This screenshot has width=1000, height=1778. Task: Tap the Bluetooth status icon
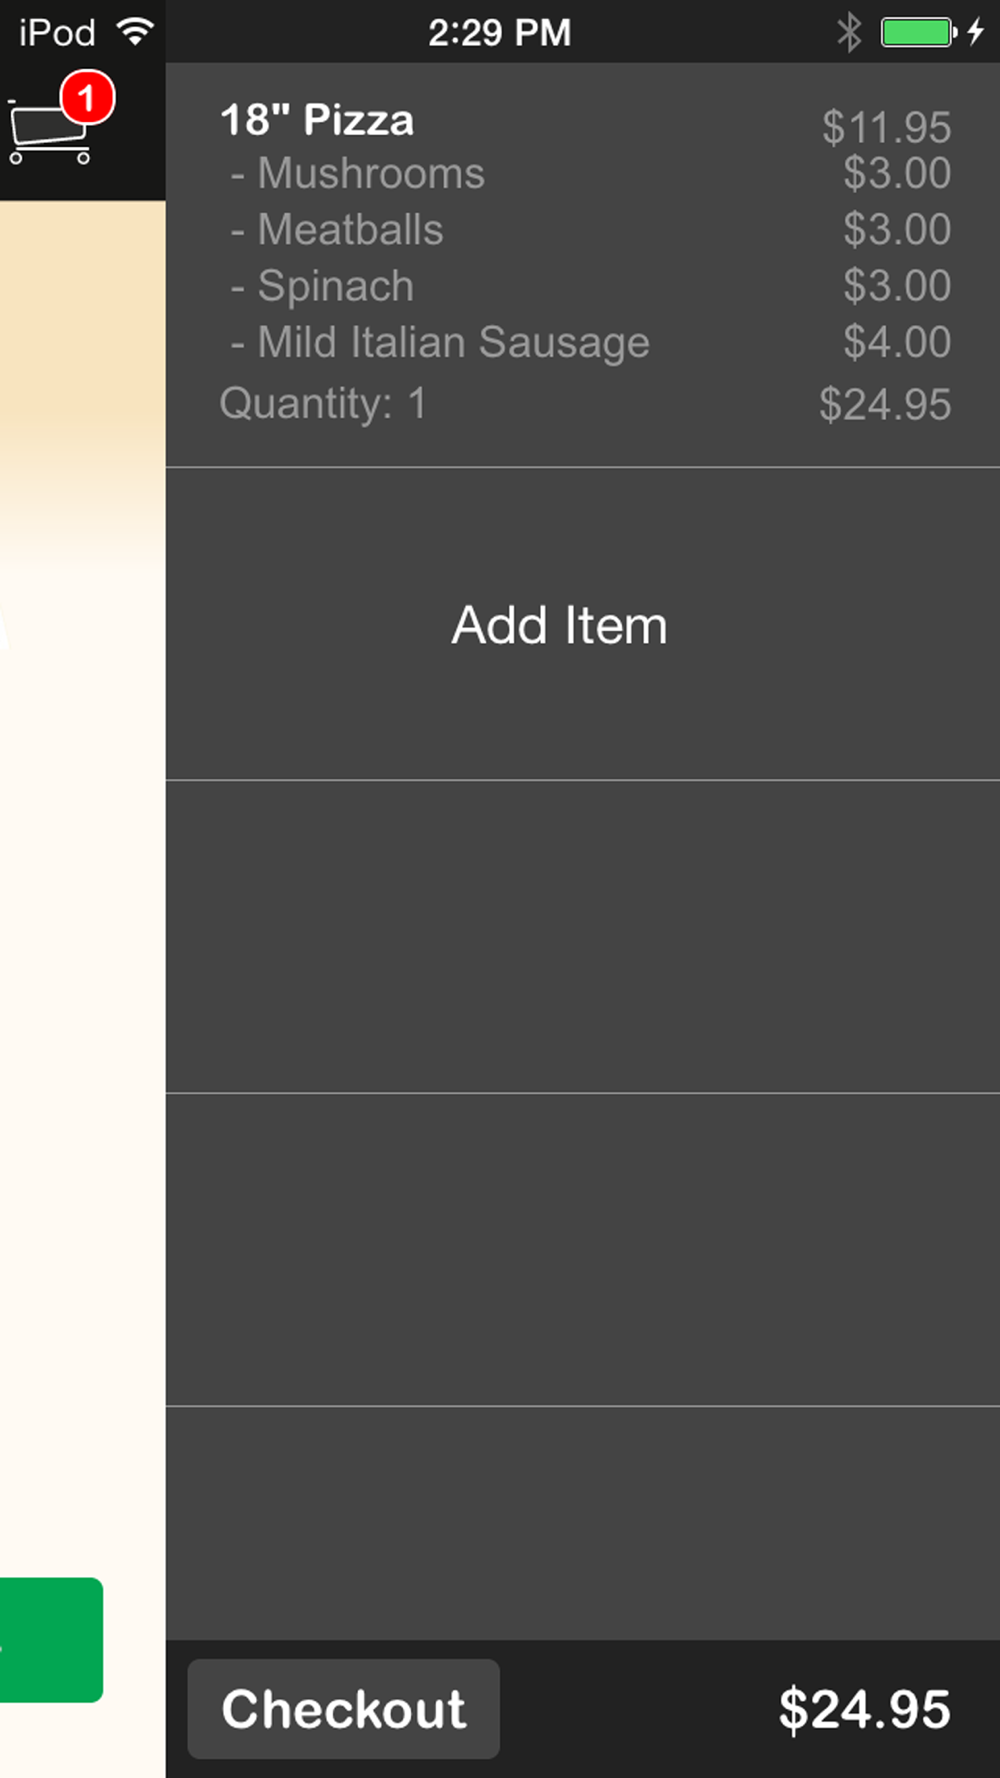(849, 32)
